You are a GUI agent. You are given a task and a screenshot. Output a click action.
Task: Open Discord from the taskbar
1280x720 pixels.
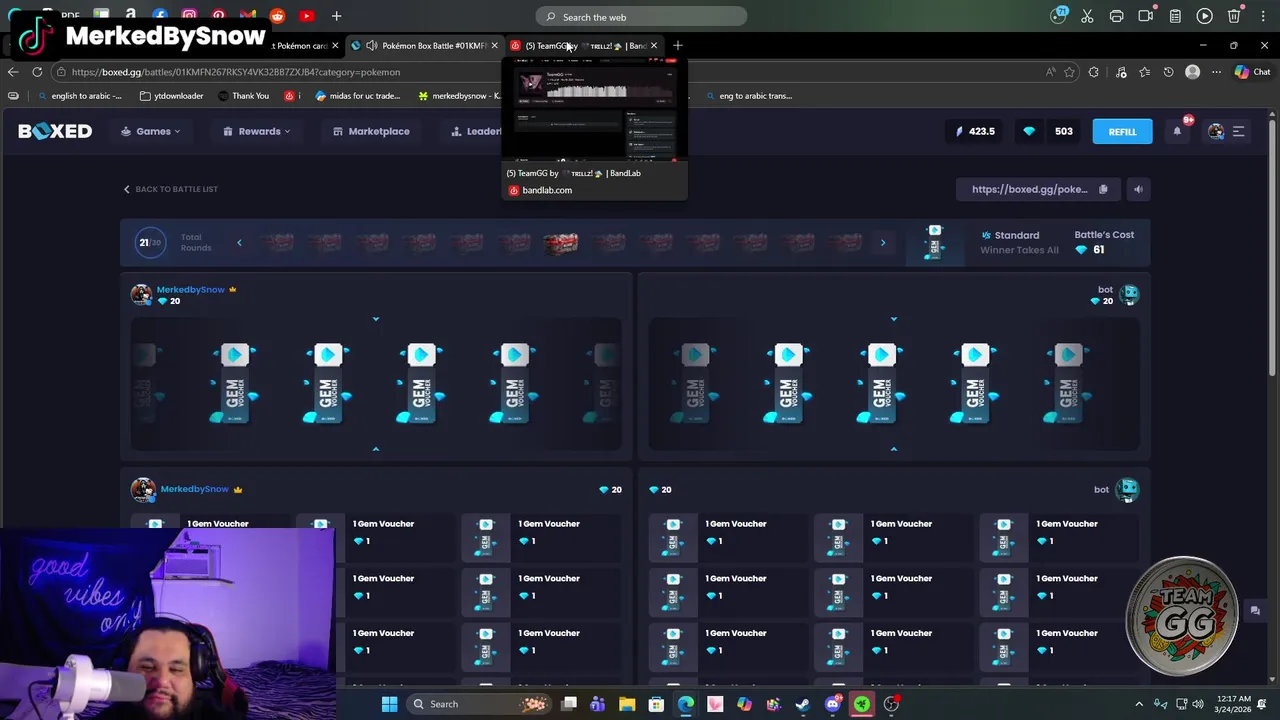[832, 704]
